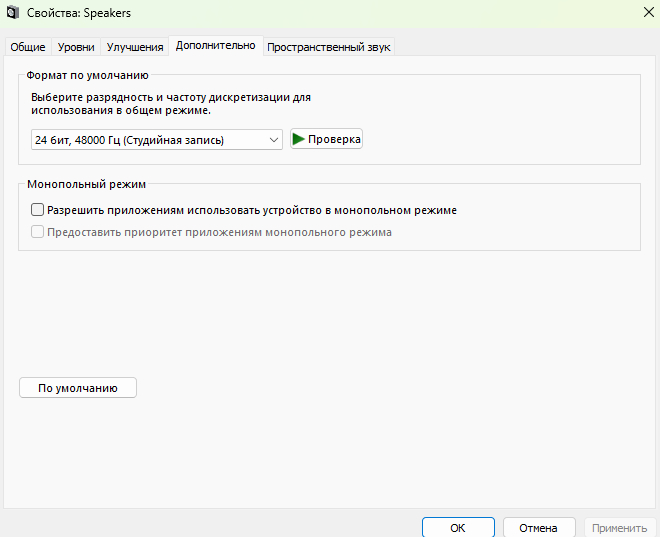Toggle the exclusive mode priority checkbox
The image size is (660, 537).
pos(38,232)
